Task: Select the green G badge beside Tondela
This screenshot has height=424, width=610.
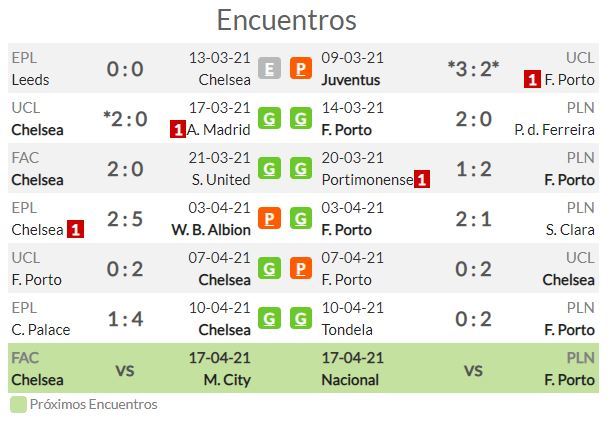Action: [301, 319]
